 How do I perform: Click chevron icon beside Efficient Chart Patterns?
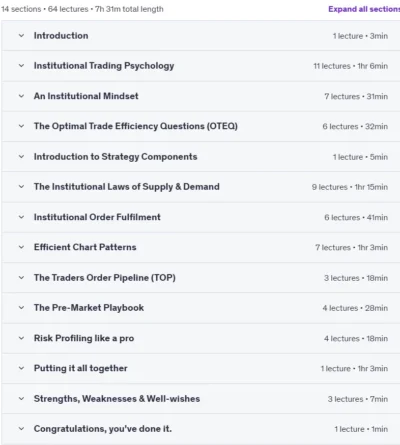[x=21, y=247]
